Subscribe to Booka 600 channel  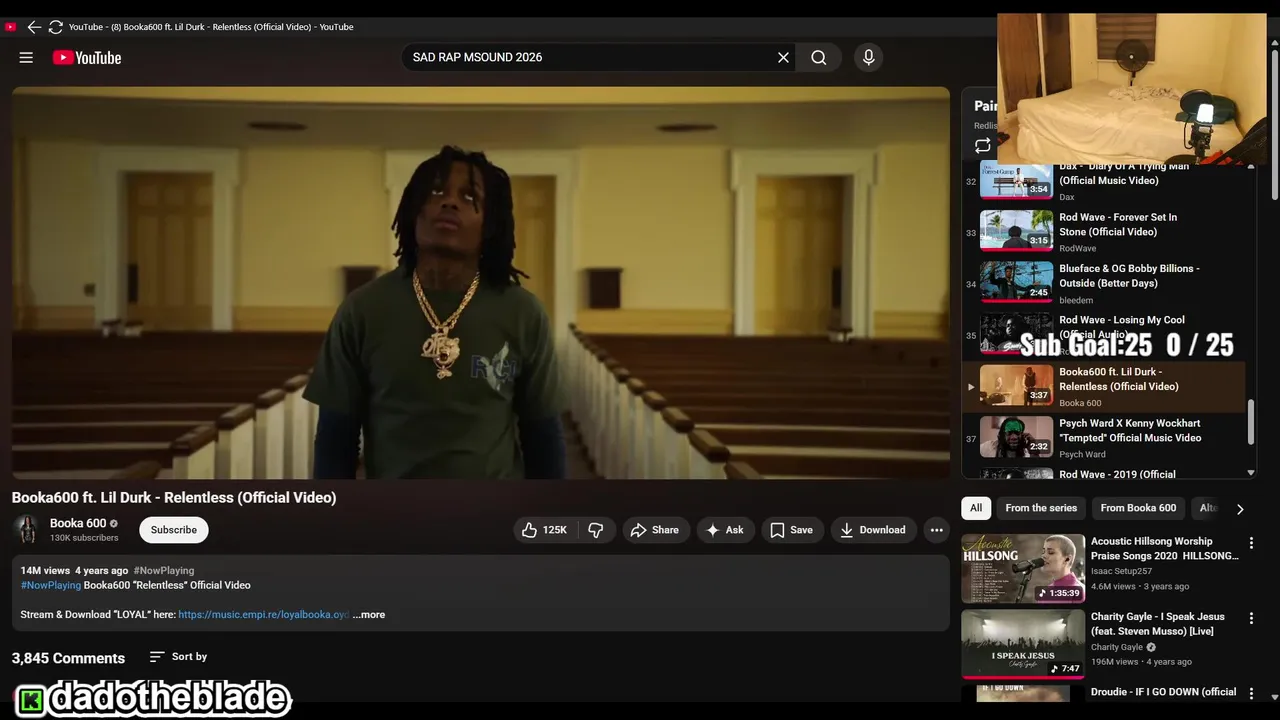(x=174, y=530)
